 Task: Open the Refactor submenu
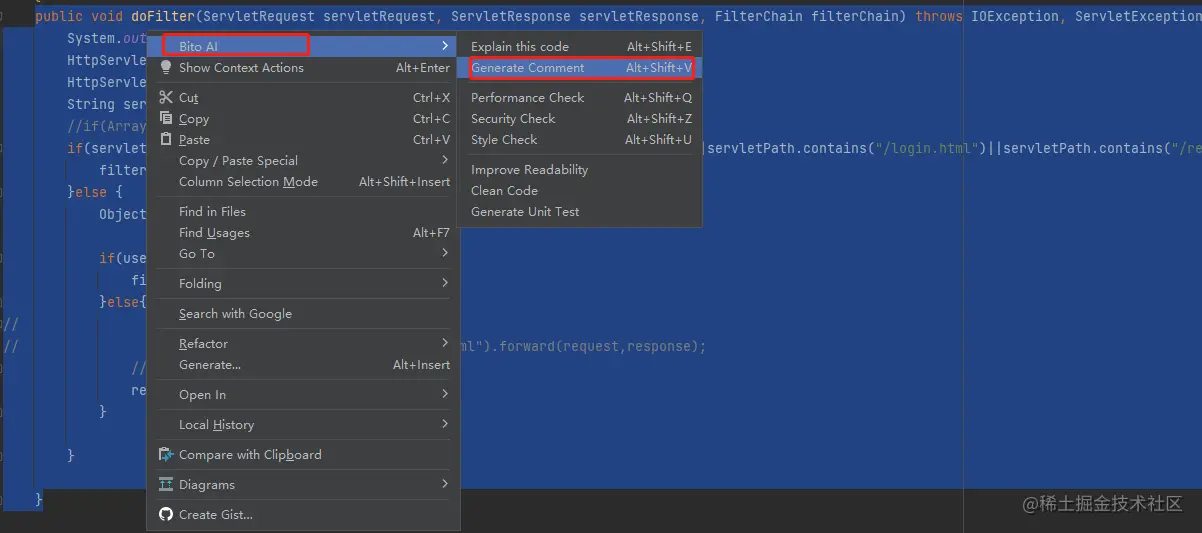[x=303, y=343]
